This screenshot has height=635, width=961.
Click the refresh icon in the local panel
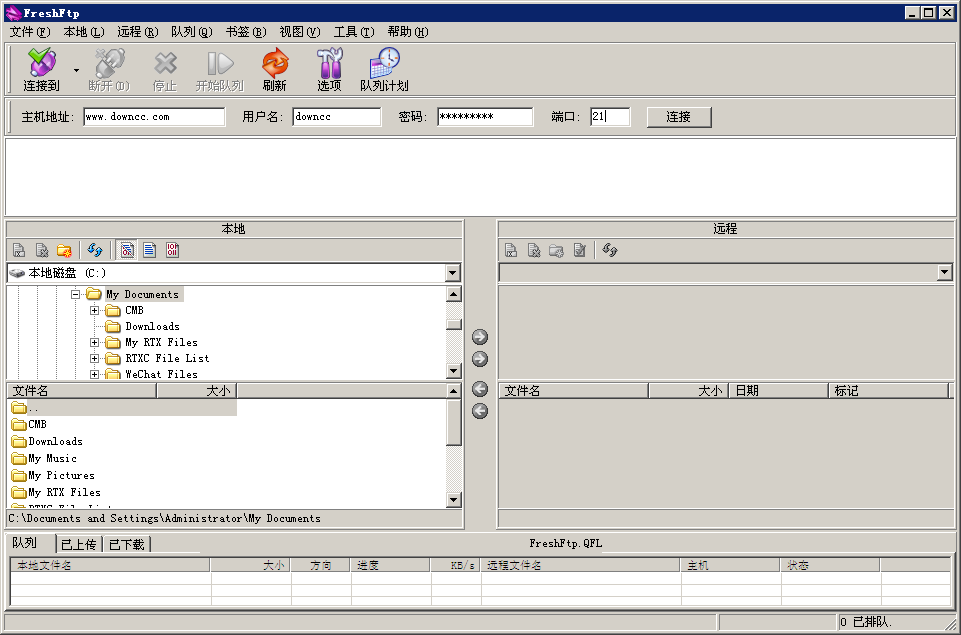point(93,250)
